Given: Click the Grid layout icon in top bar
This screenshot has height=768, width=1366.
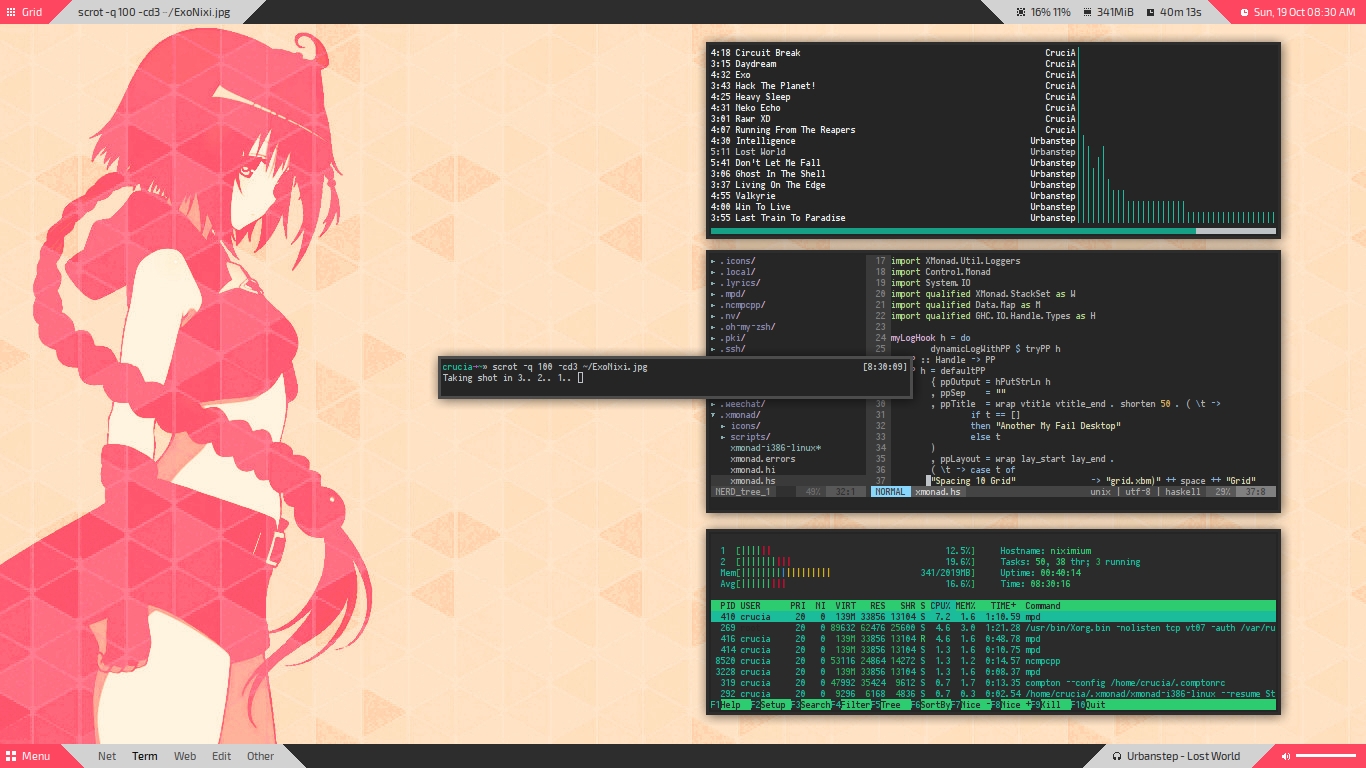Looking at the screenshot, I should click(x=10, y=12).
